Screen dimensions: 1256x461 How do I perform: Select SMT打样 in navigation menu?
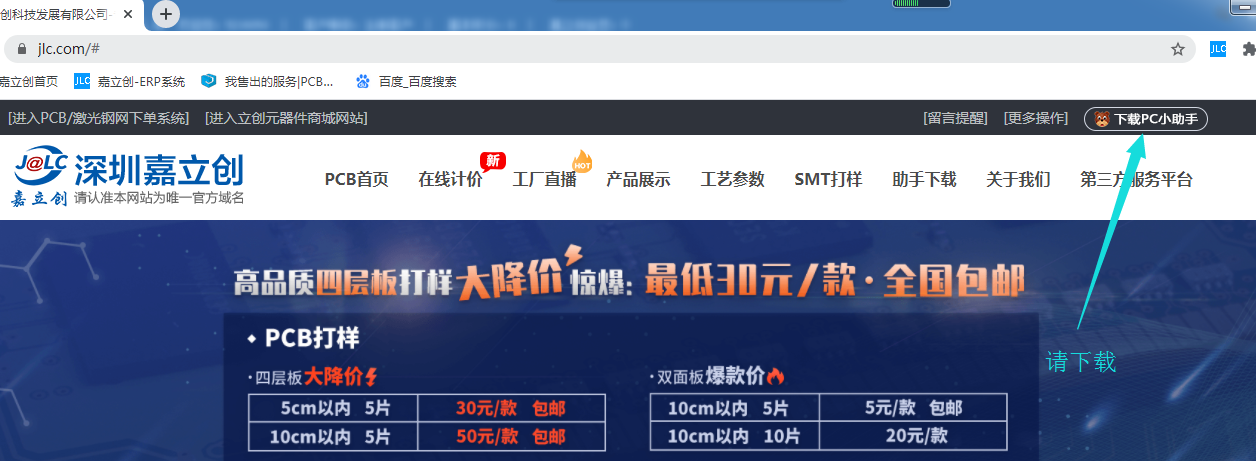tap(828, 180)
